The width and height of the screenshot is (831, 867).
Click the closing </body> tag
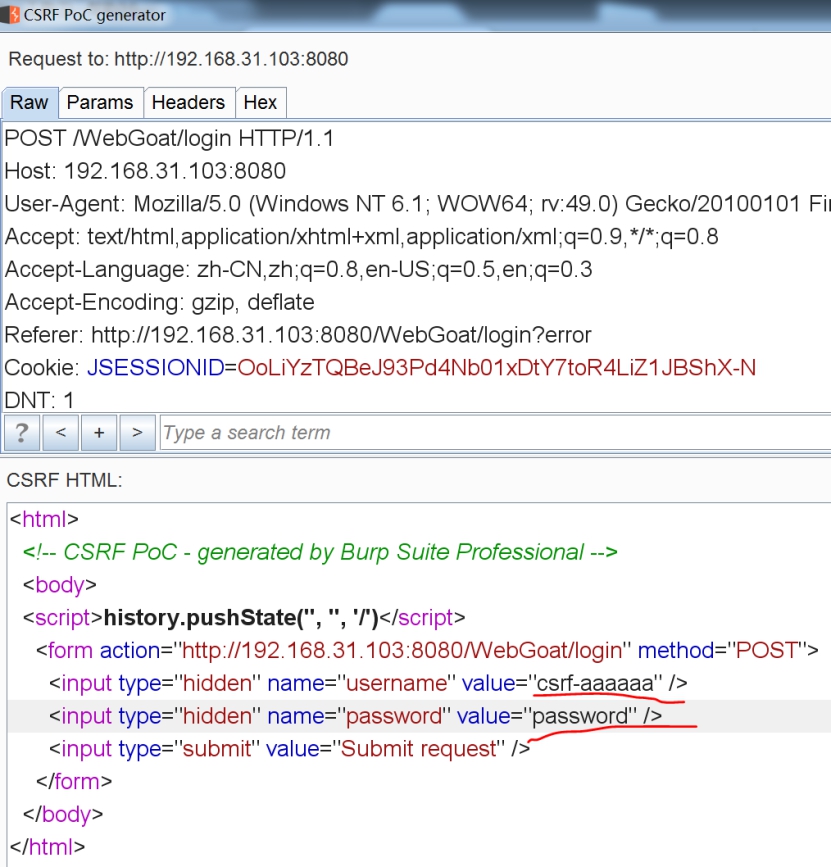63,814
